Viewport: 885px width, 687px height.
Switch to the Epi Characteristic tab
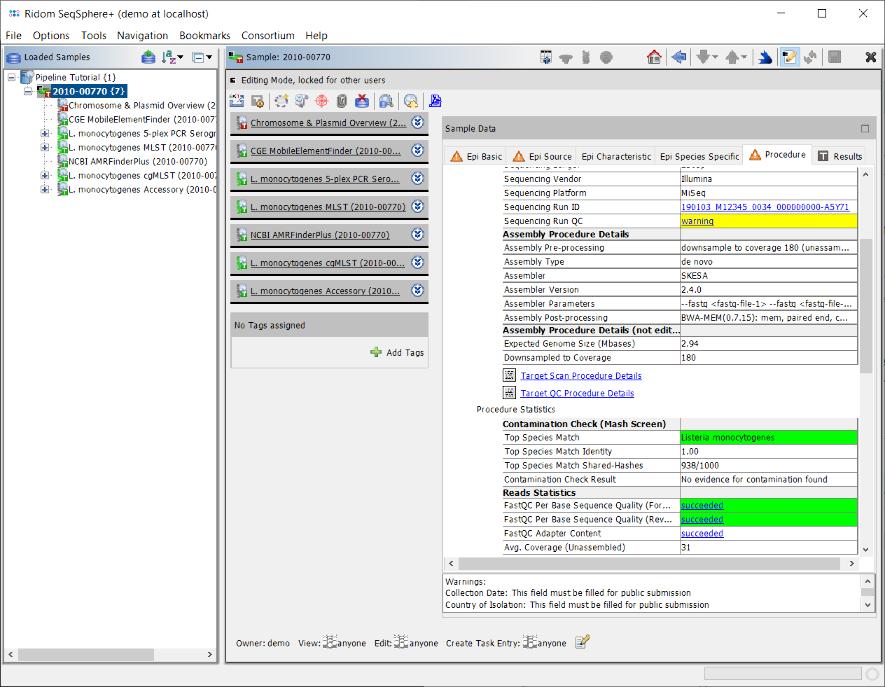tap(616, 156)
